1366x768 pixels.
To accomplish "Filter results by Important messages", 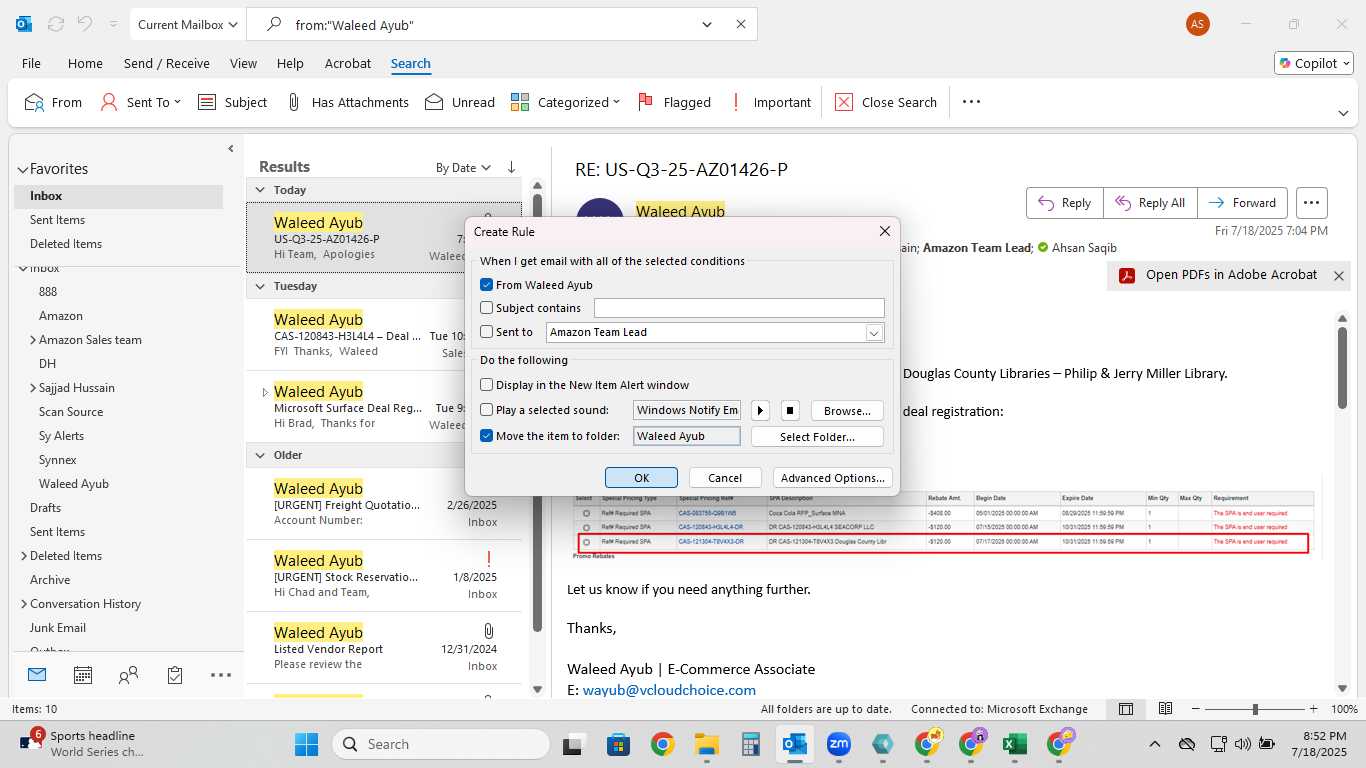I will coord(769,102).
